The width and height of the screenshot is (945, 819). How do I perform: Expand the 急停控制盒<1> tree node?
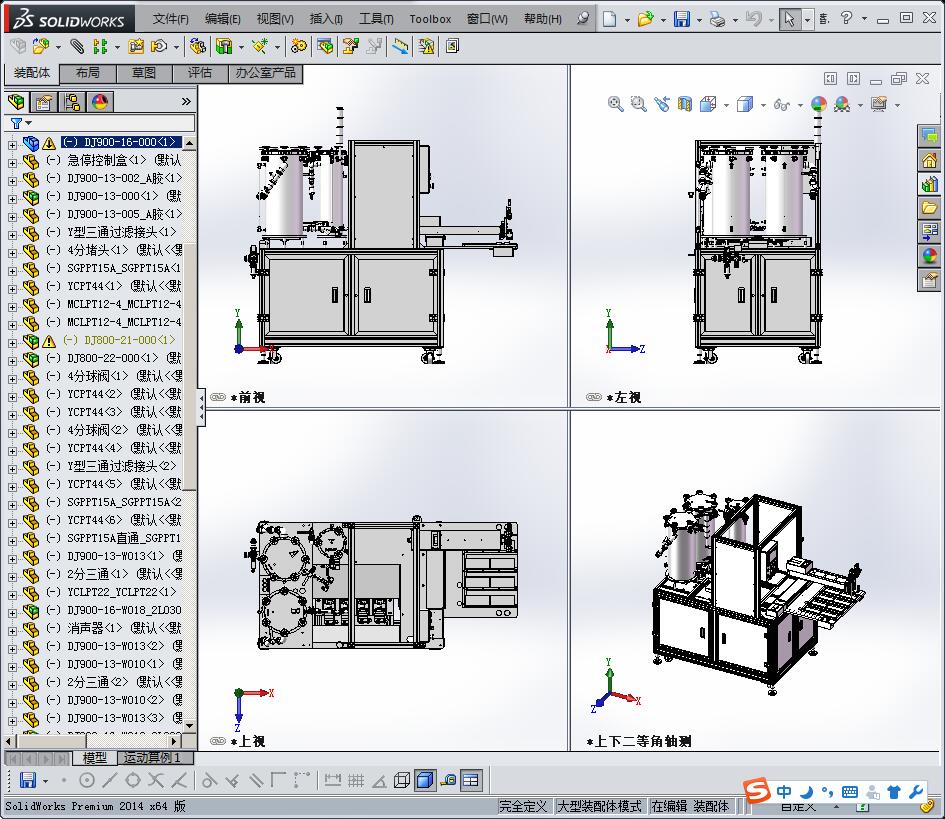pos(12,162)
